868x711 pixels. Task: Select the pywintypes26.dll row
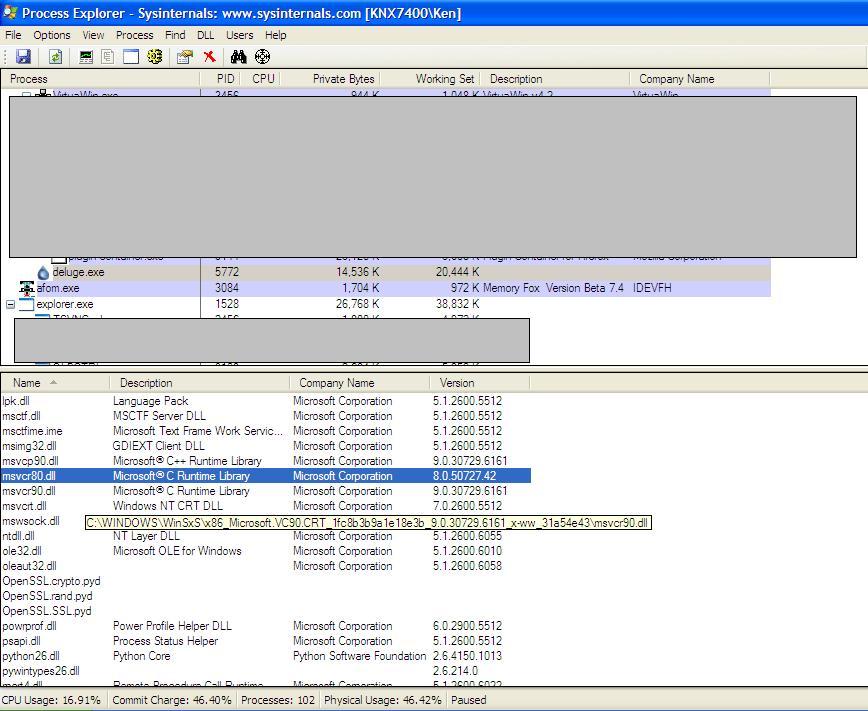266,671
